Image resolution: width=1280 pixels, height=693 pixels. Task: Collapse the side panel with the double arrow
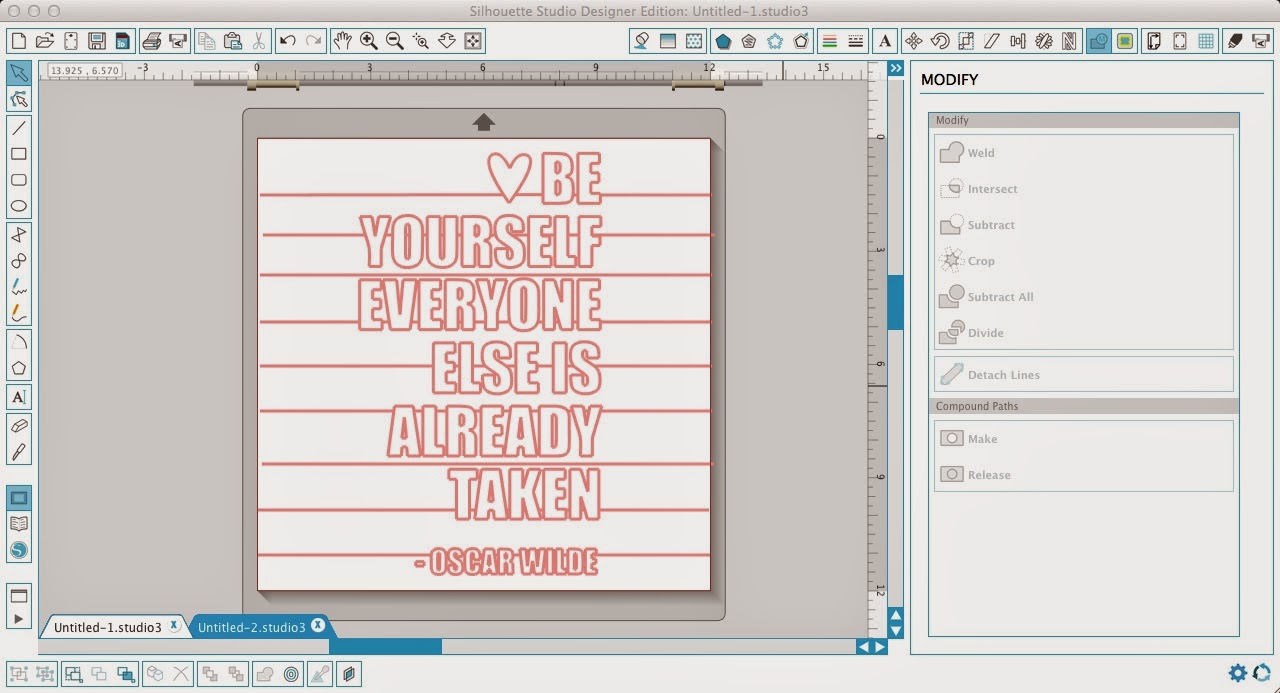click(896, 68)
